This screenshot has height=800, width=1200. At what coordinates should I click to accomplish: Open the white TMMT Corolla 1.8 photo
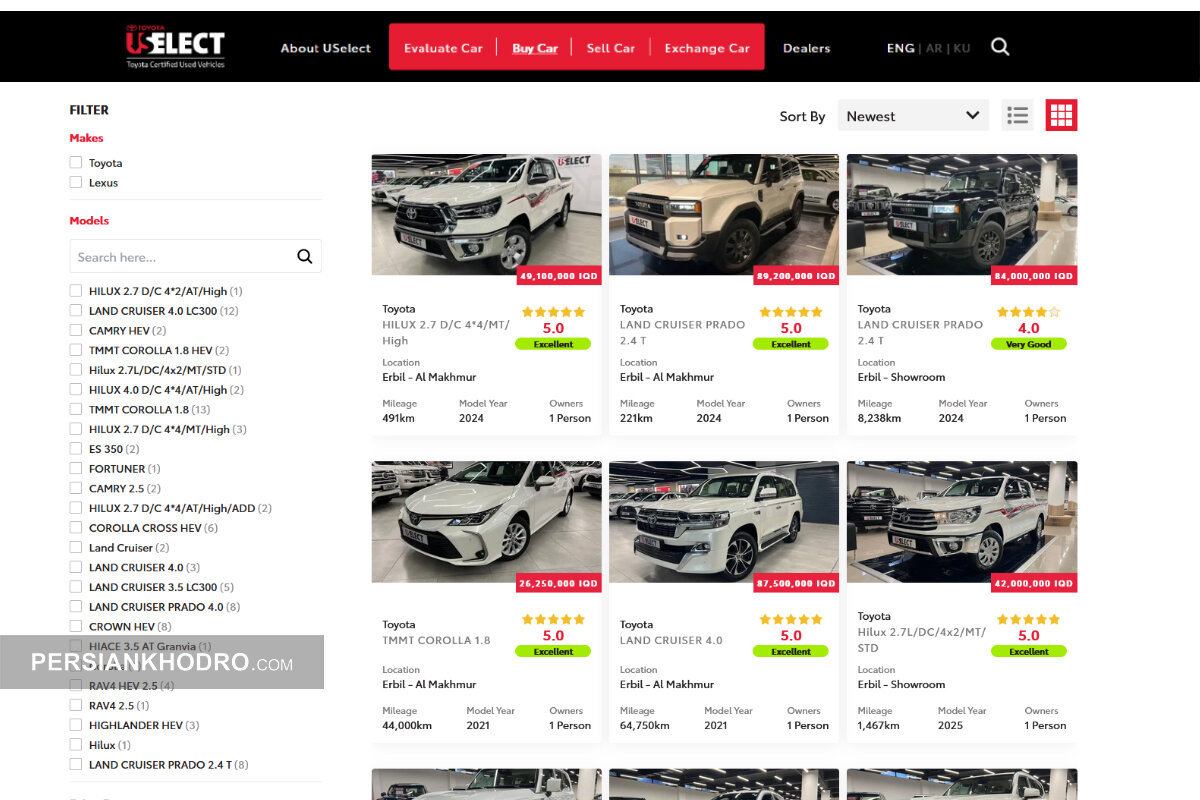click(486, 520)
